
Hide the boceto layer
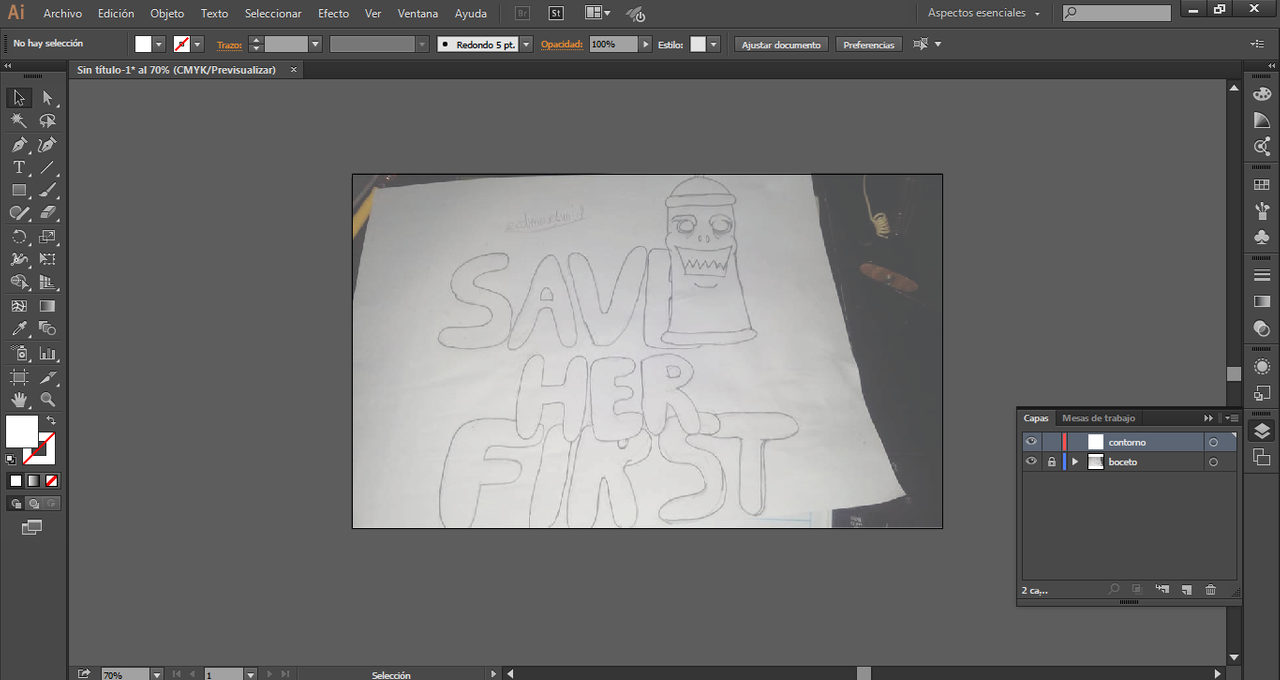[1031, 462]
